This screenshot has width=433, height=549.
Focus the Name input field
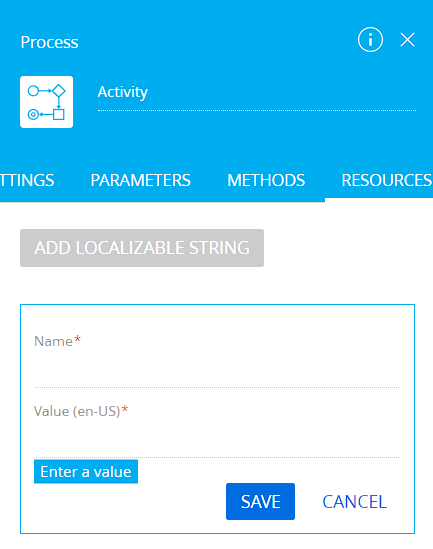217,371
